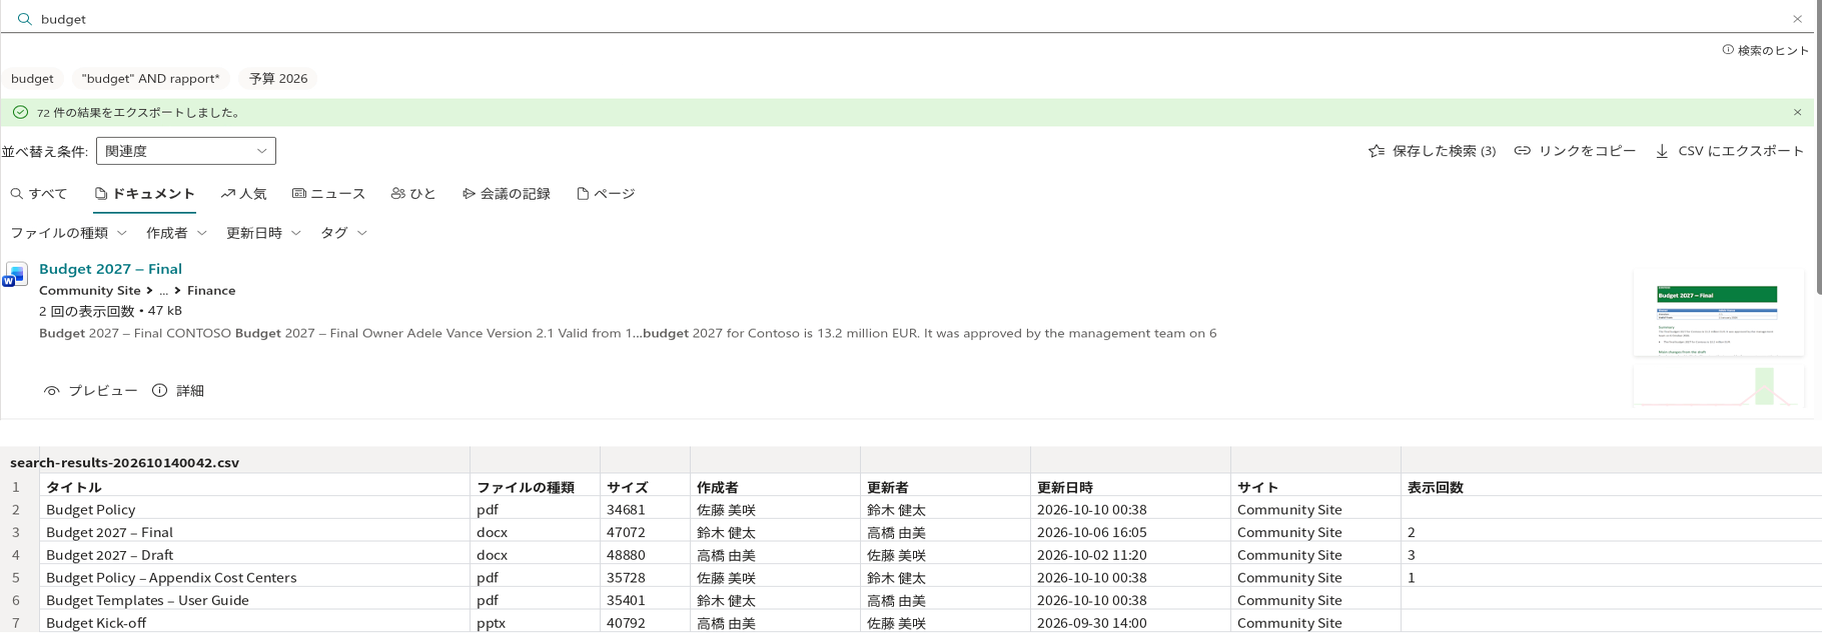
Task: Click 詳細 details button
Action: tap(178, 391)
